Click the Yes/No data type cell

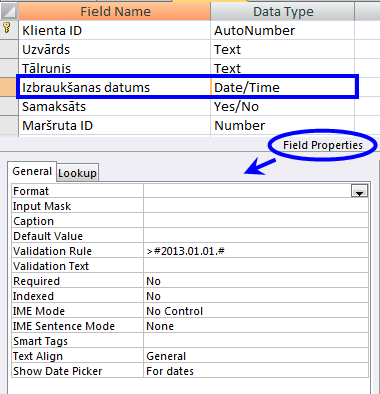[282, 107]
